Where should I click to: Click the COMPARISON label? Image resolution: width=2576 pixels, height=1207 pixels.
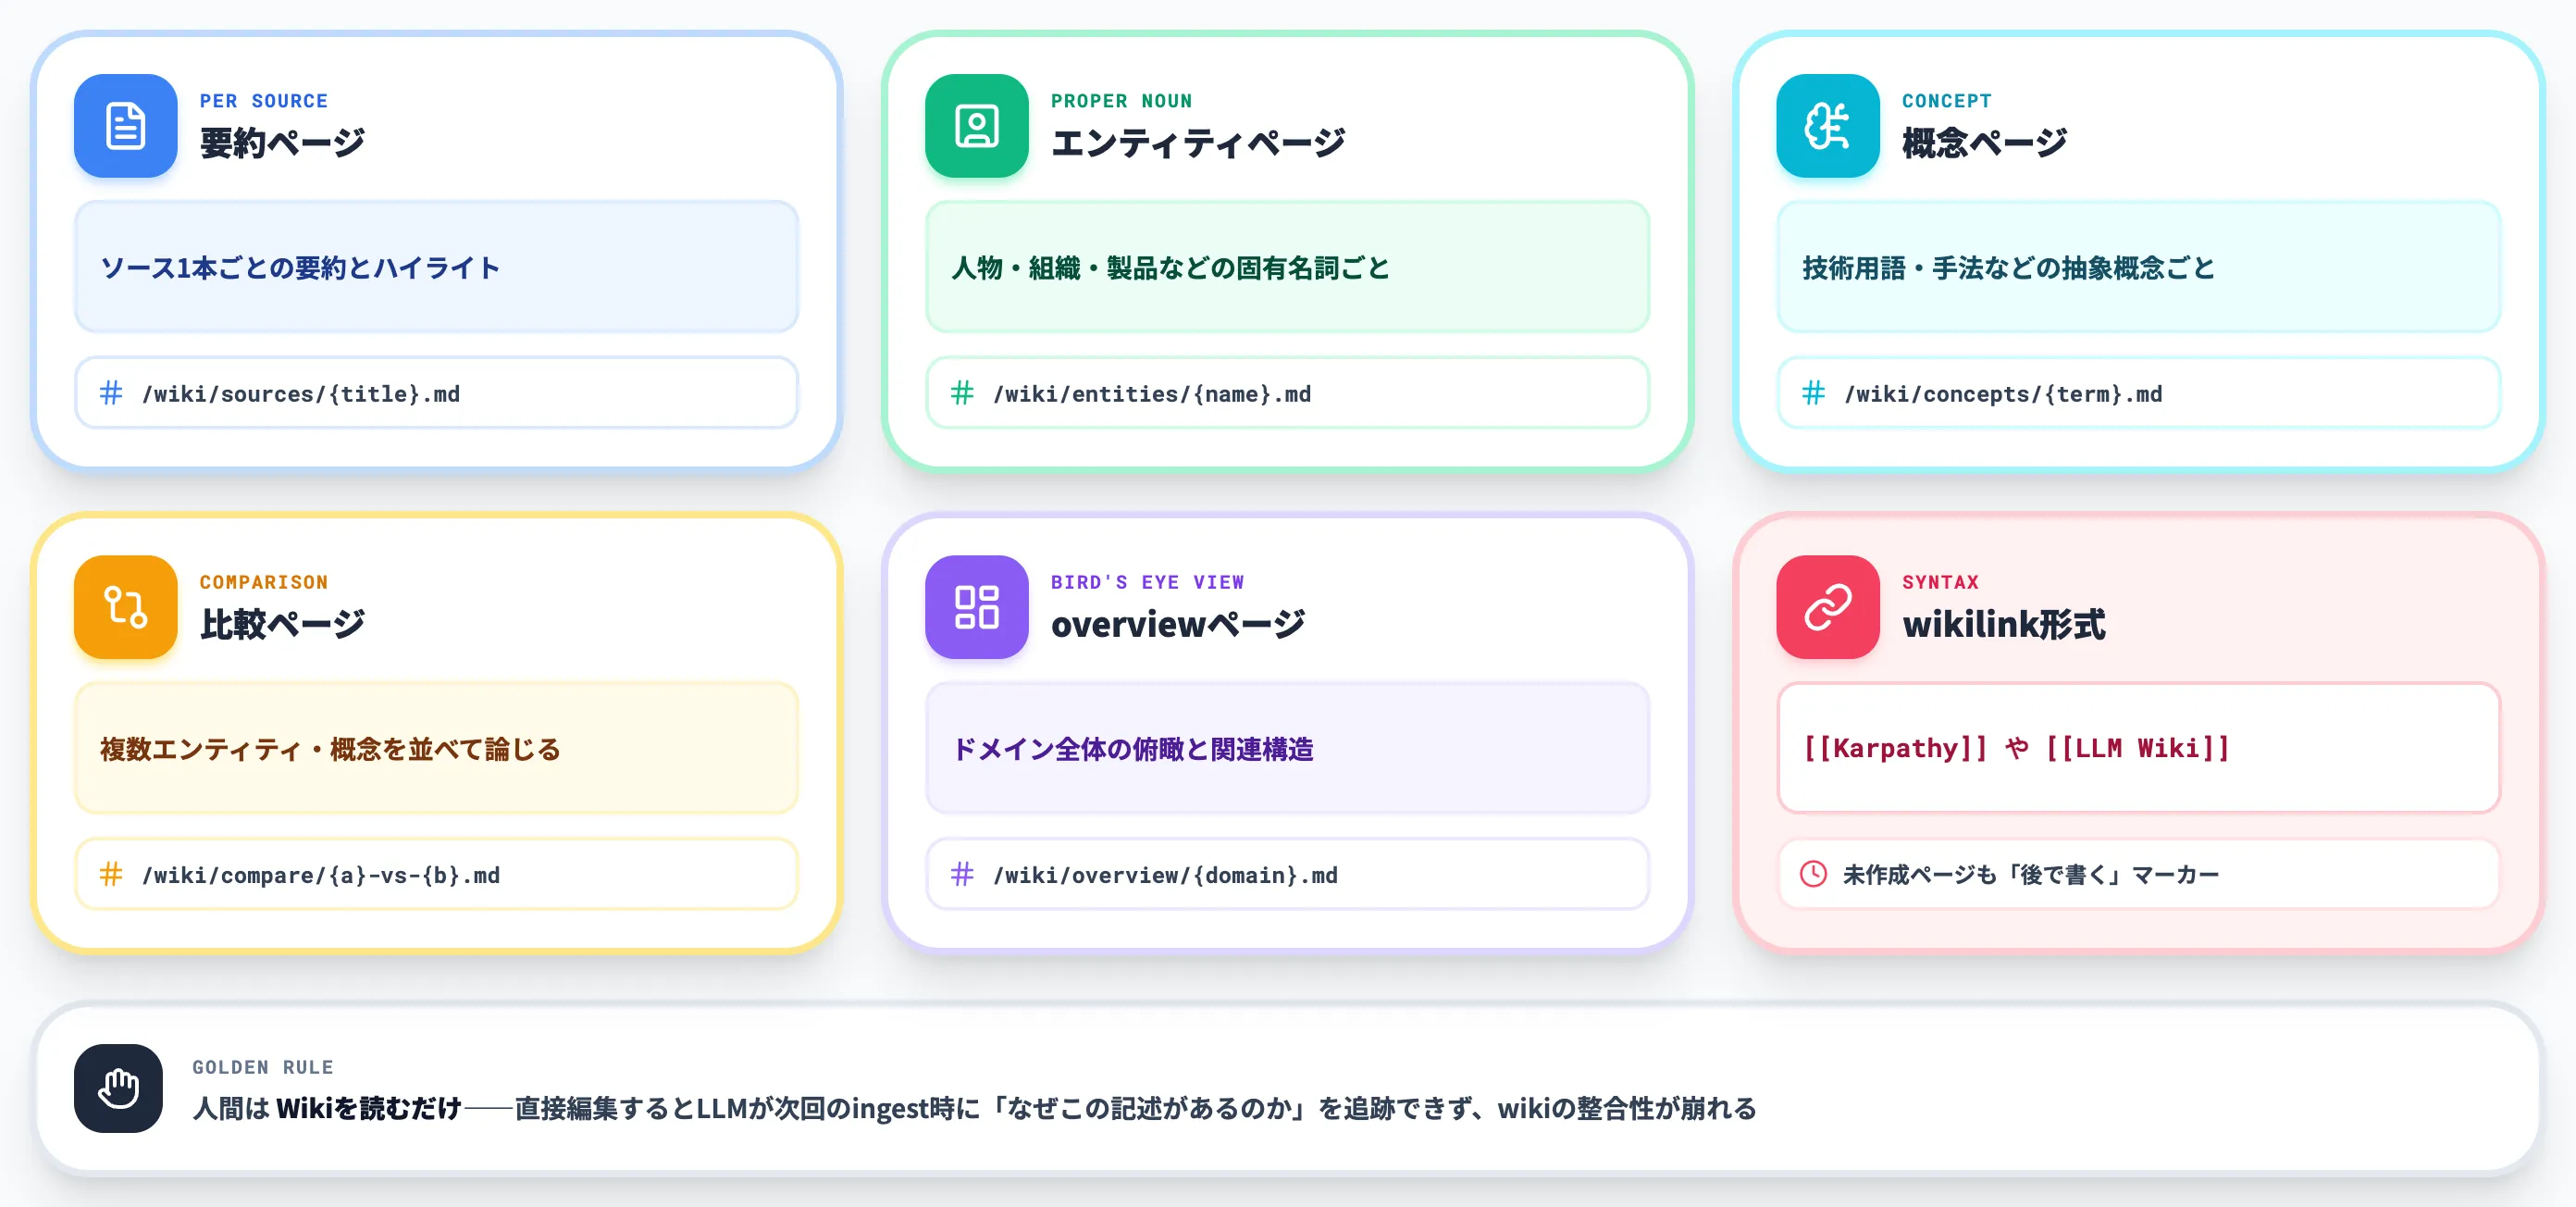pyautogui.click(x=264, y=582)
